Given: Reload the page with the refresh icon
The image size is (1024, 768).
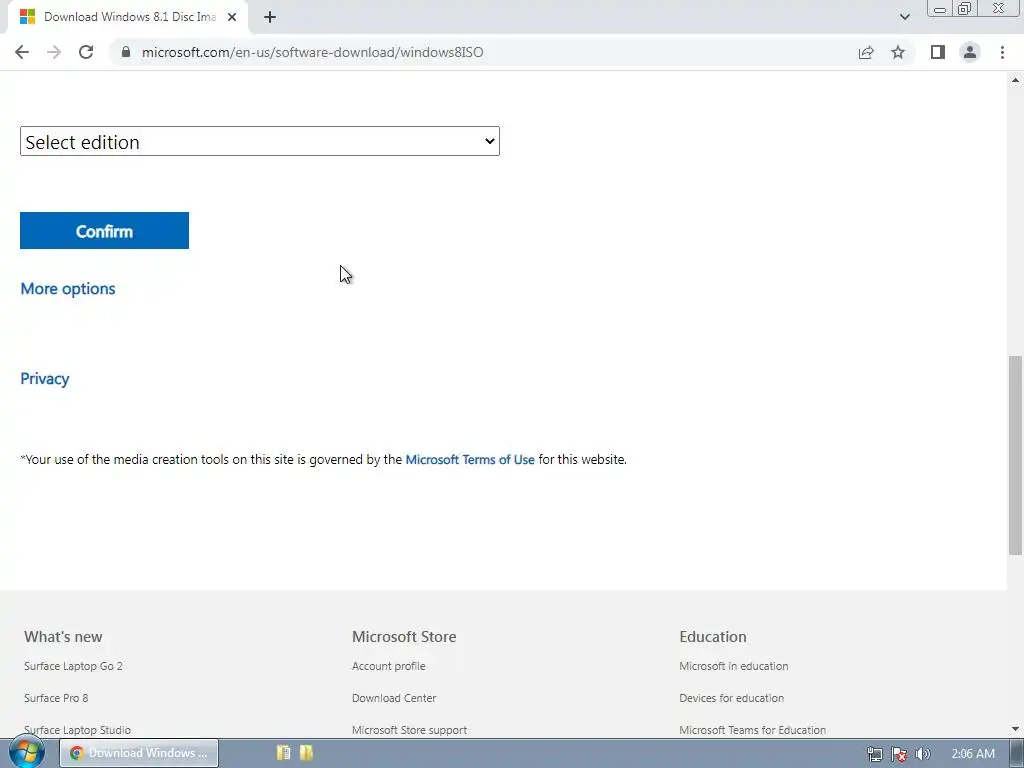Looking at the screenshot, I should click(x=86, y=52).
